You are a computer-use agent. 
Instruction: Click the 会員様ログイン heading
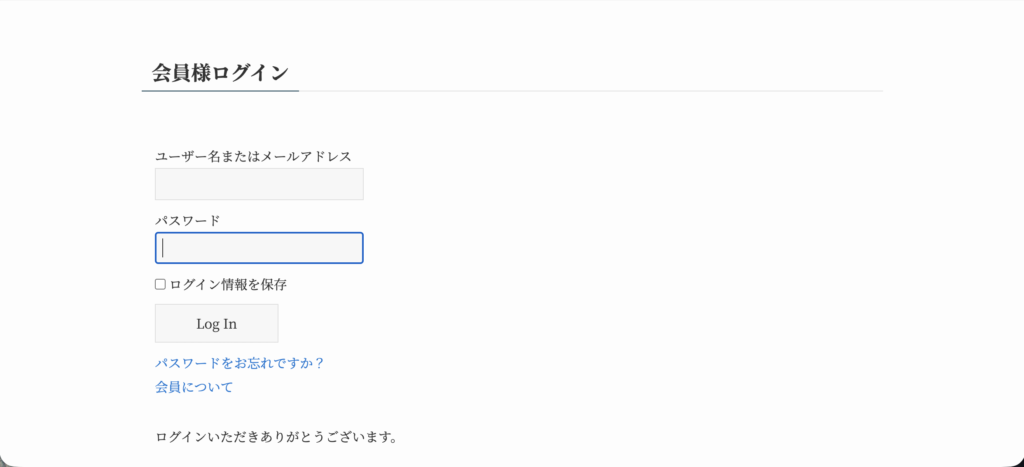(x=220, y=72)
